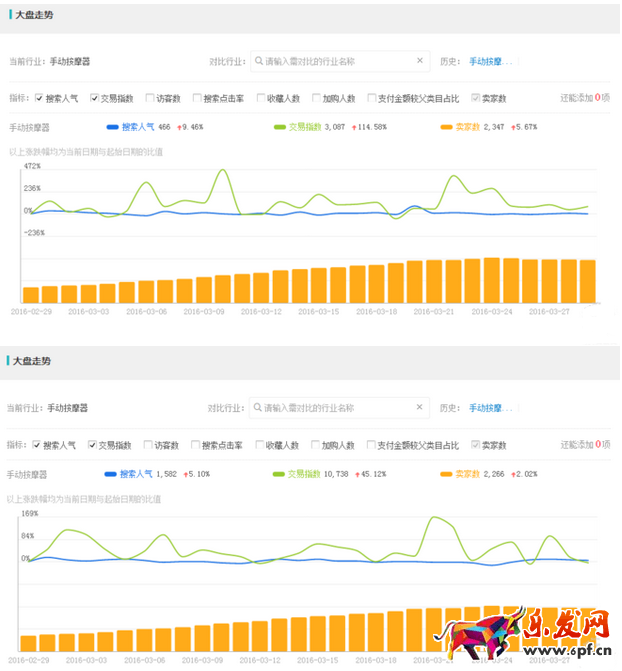Clear the top chart's 对比行业 search with the X icon

point(420,61)
